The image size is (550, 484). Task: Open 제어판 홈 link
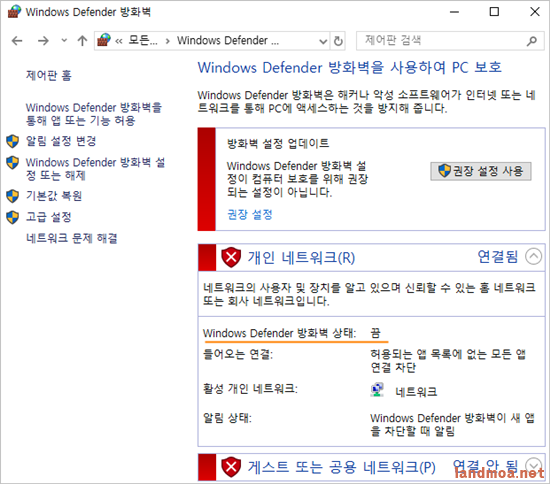click(49, 75)
